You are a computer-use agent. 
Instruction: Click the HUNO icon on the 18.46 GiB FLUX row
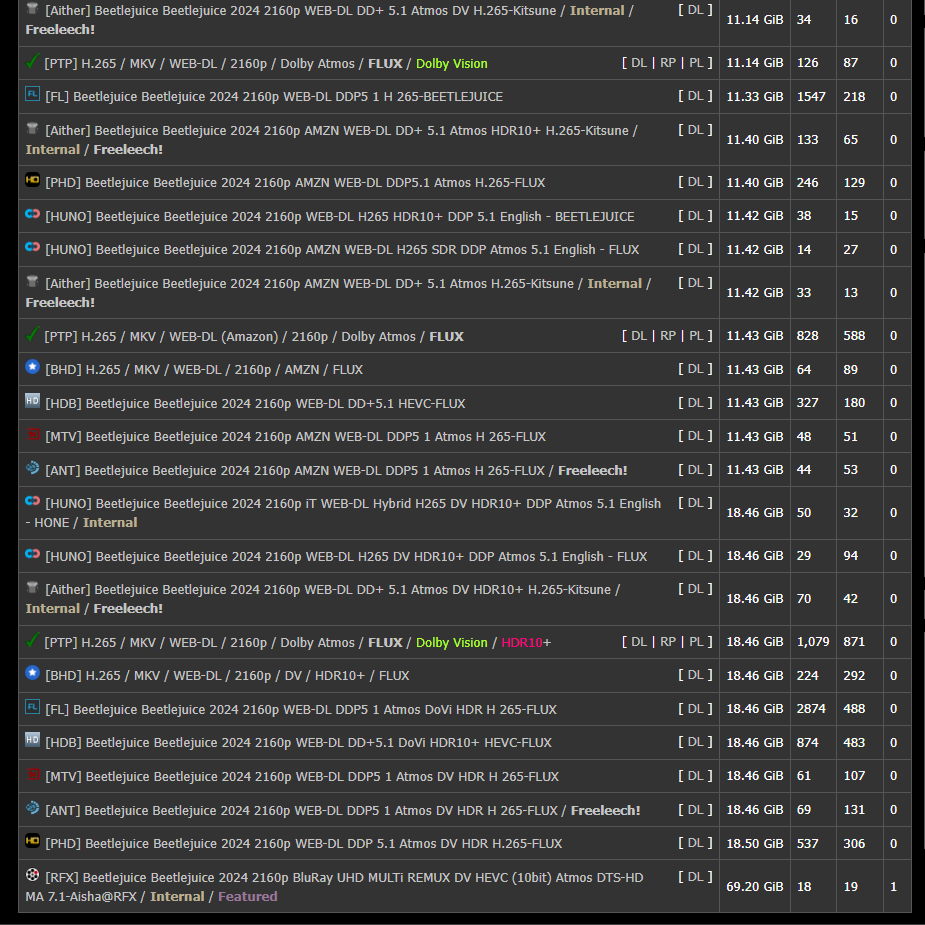[x=32, y=555]
